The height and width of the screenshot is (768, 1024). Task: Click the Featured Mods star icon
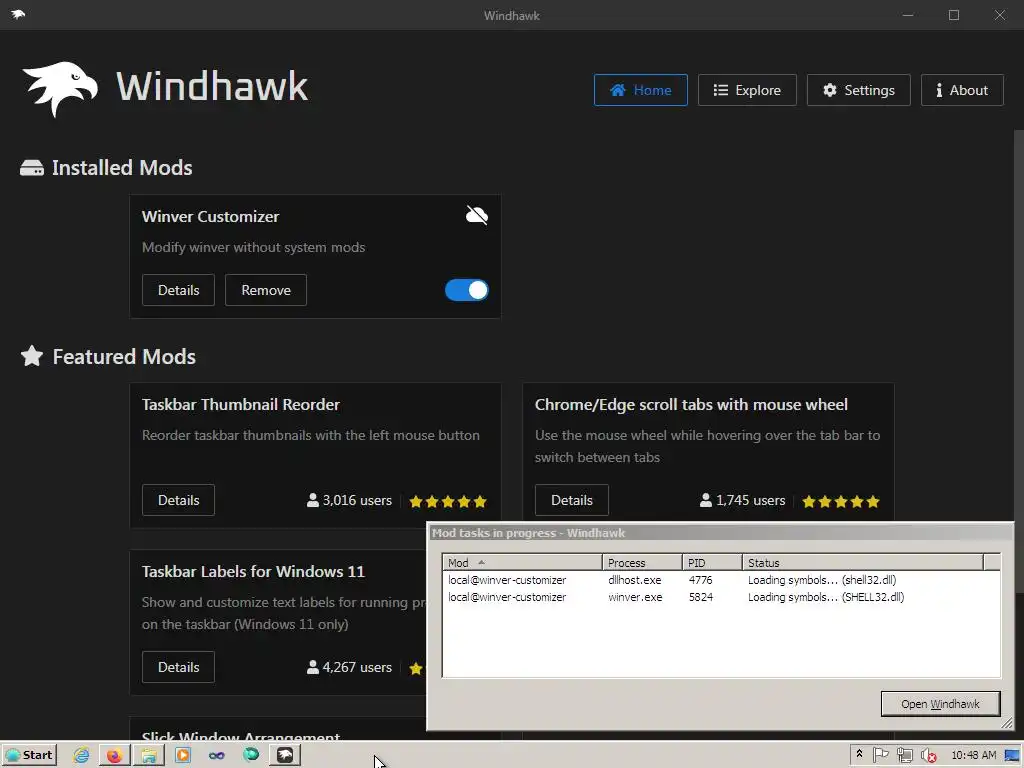pos(31,356)
